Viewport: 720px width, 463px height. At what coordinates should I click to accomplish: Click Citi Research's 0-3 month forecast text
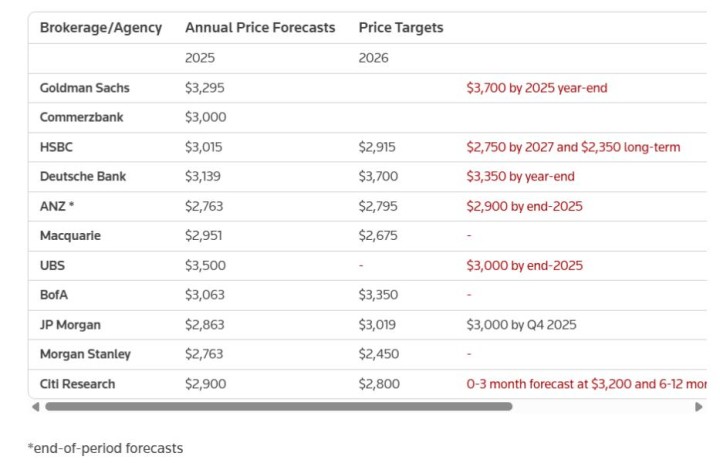coord(586,384)
